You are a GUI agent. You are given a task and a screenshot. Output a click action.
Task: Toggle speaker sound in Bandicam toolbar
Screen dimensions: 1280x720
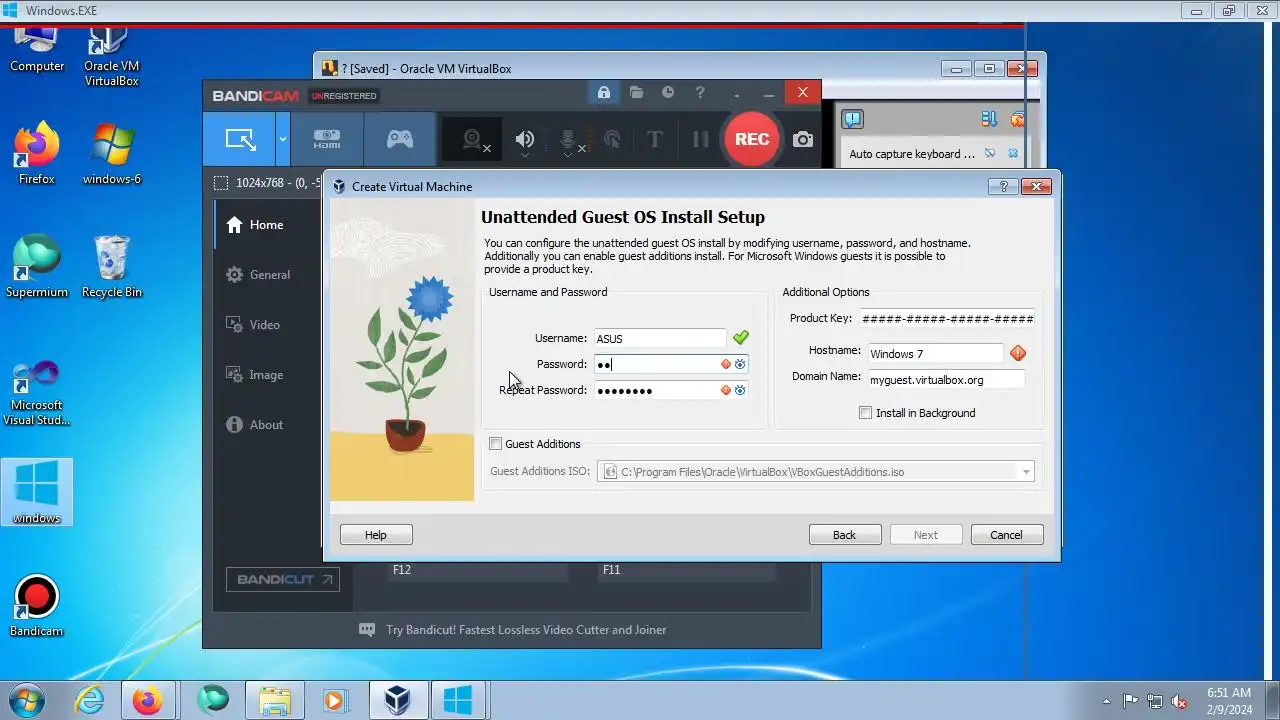[524, 140]
